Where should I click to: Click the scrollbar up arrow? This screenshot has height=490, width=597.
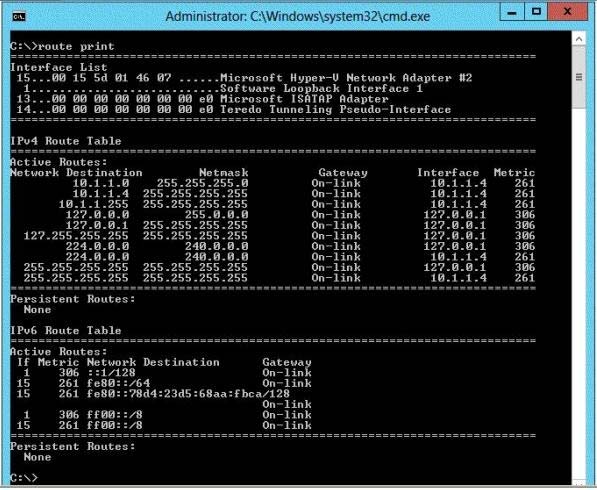coord(579,39)
